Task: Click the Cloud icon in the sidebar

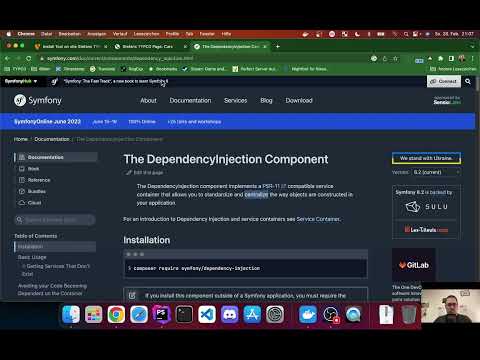Action: (22, 203)
